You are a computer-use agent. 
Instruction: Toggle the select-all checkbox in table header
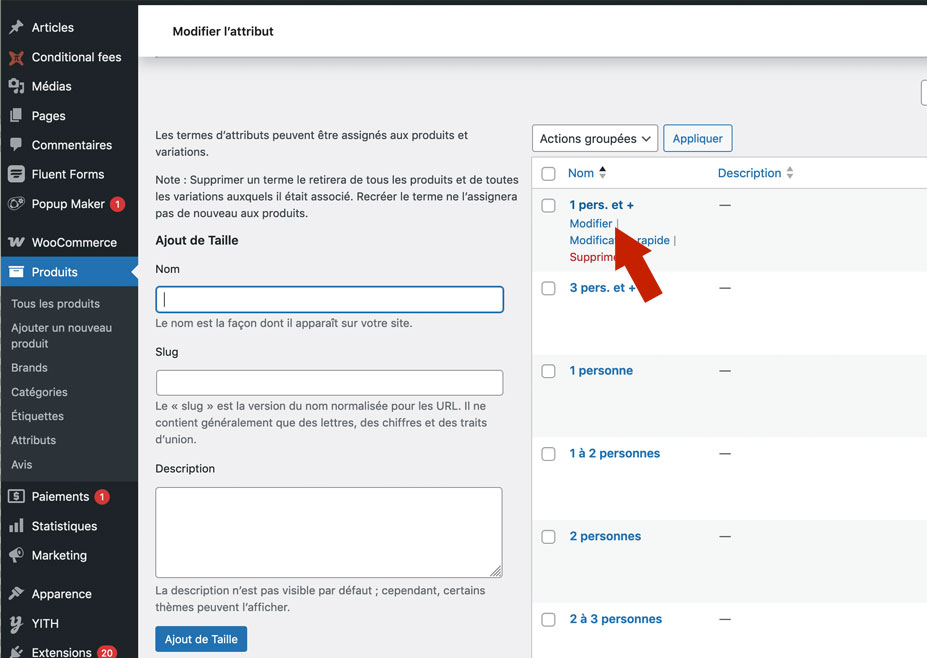(x=548, y=174)
